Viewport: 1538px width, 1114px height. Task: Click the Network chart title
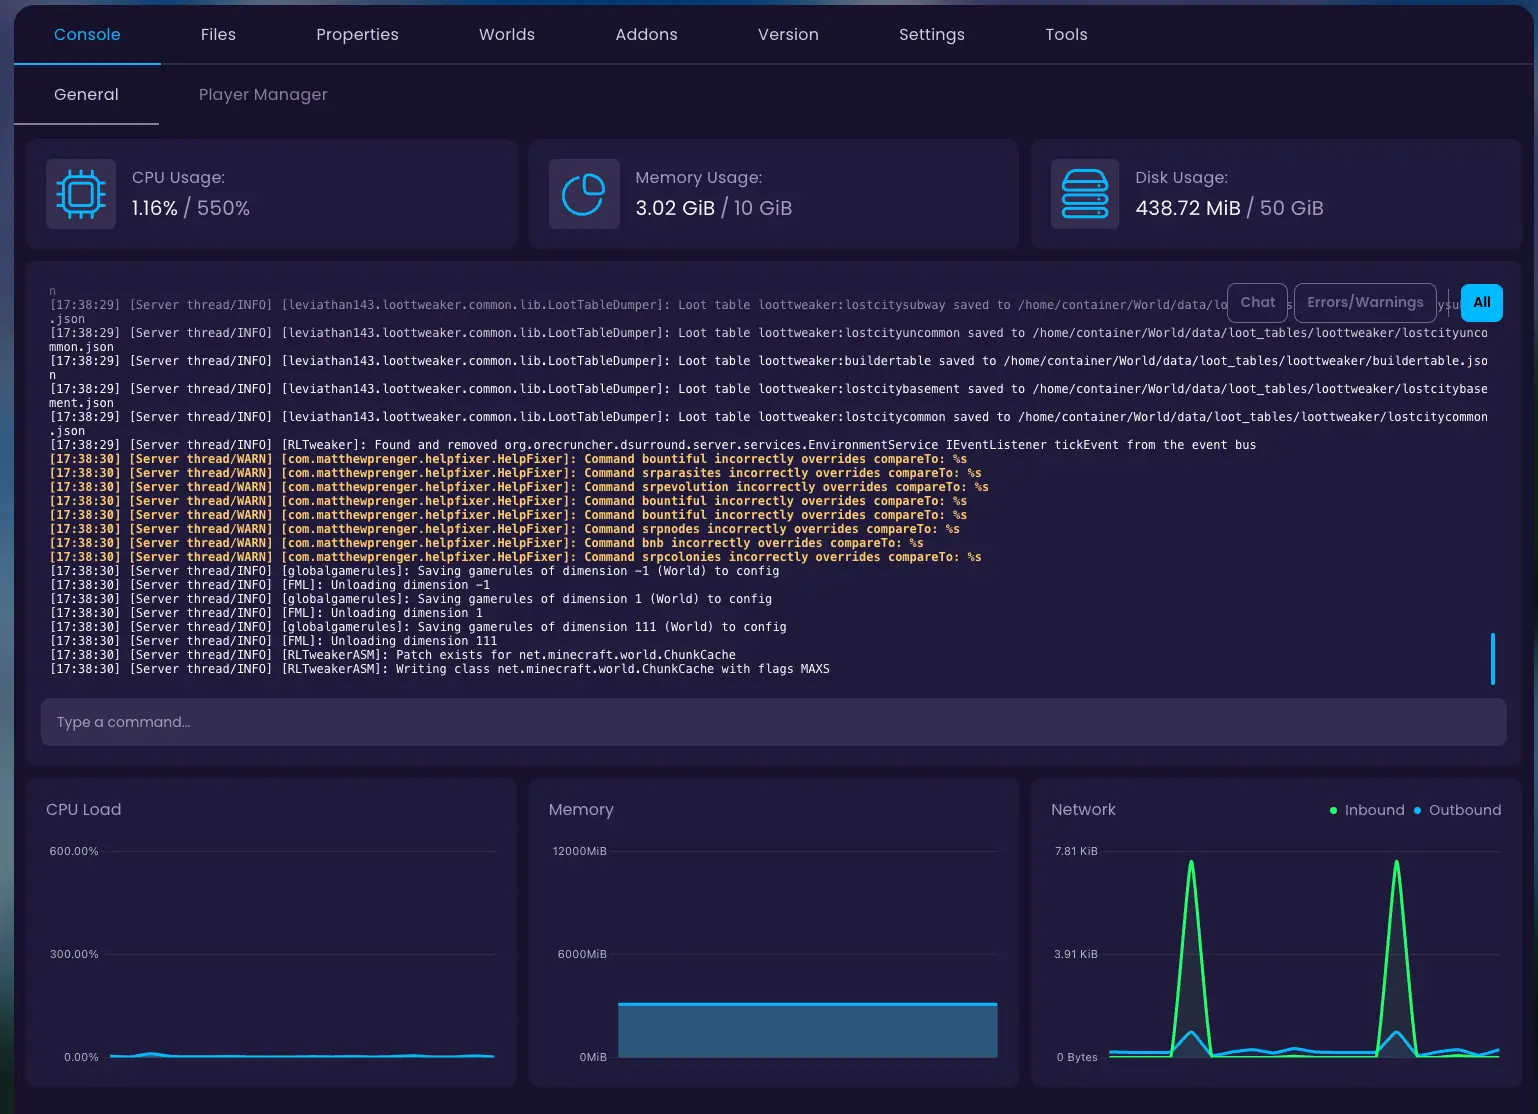[x=1083, y=810]
